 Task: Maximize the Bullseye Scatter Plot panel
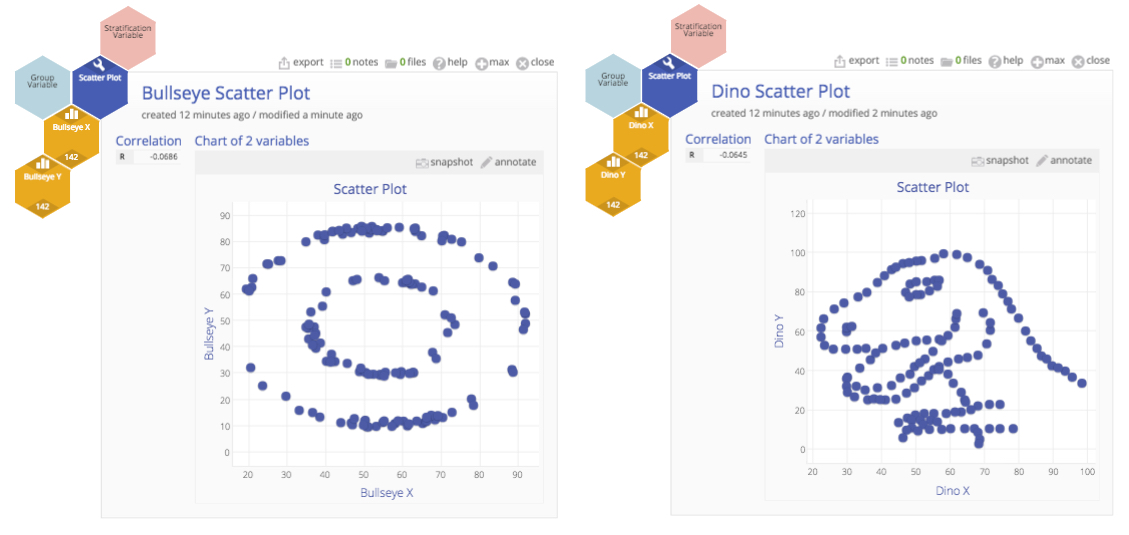pyautogui.click(x=492, y=63)
